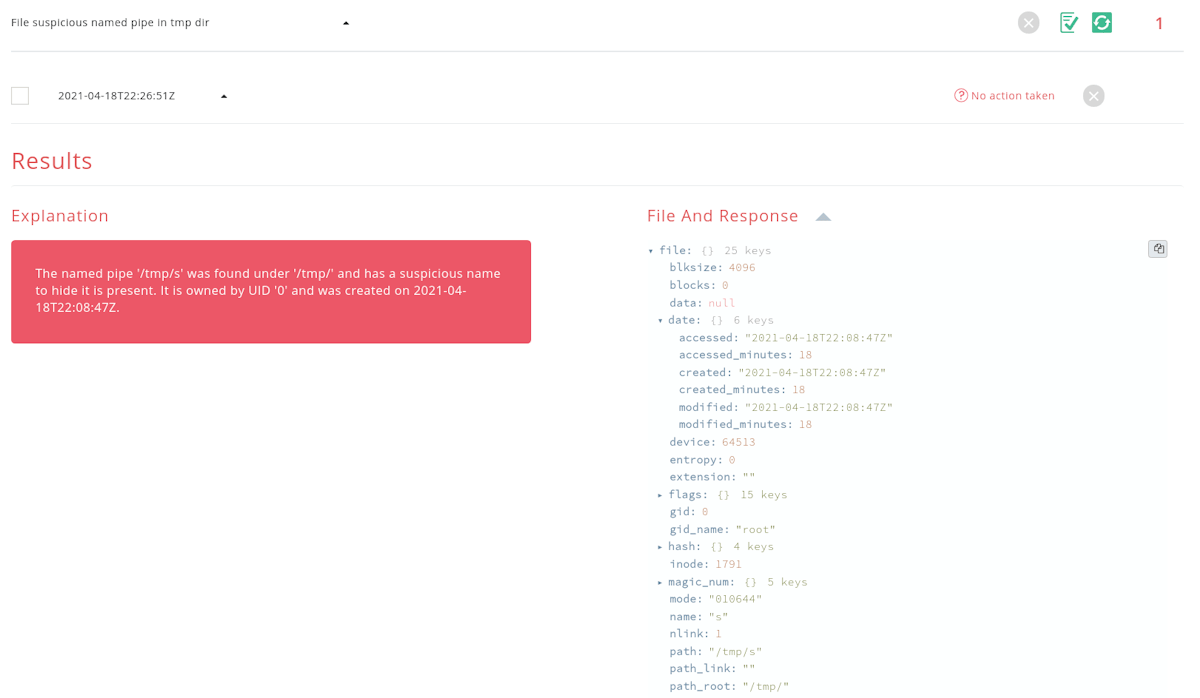Click the gray dismiss-all circle icon
The width and height of the screenshot is (1200, 698).
[1028, 22]
